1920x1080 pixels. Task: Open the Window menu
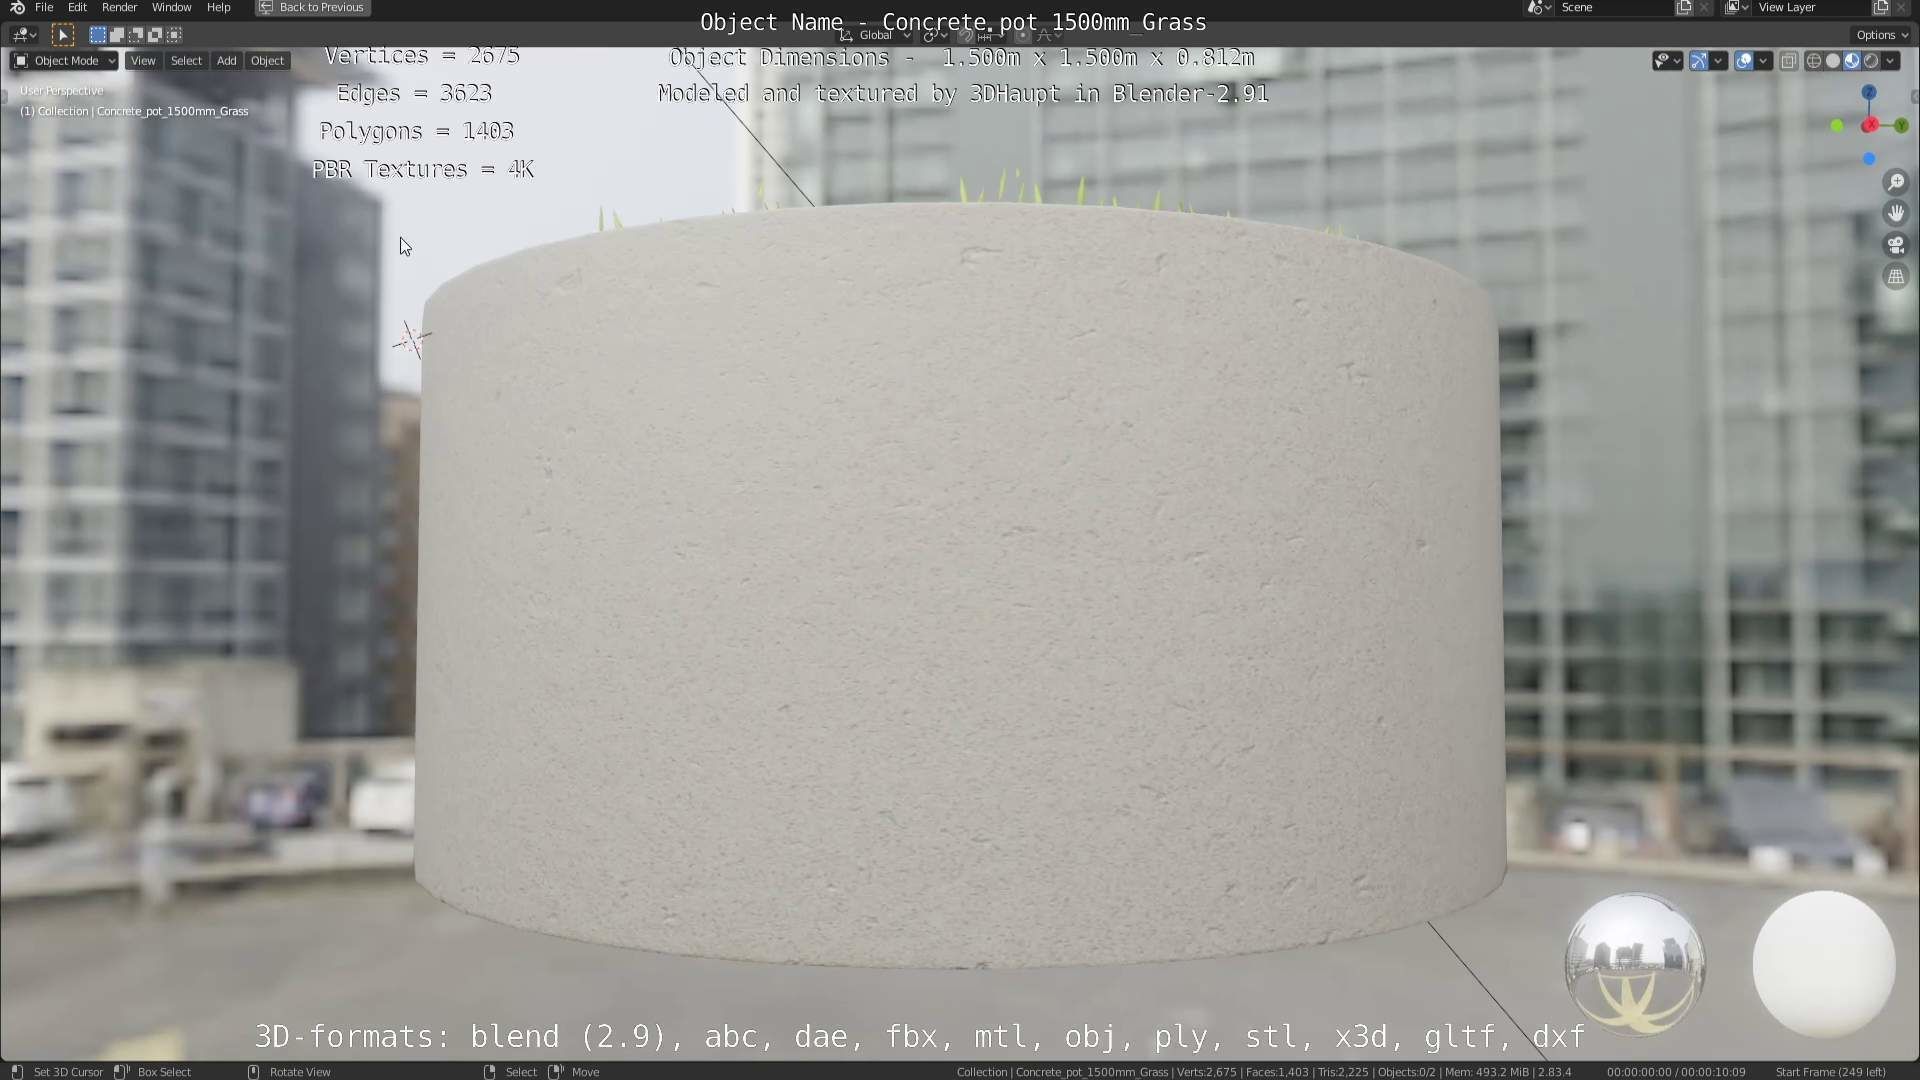[171, 7]
